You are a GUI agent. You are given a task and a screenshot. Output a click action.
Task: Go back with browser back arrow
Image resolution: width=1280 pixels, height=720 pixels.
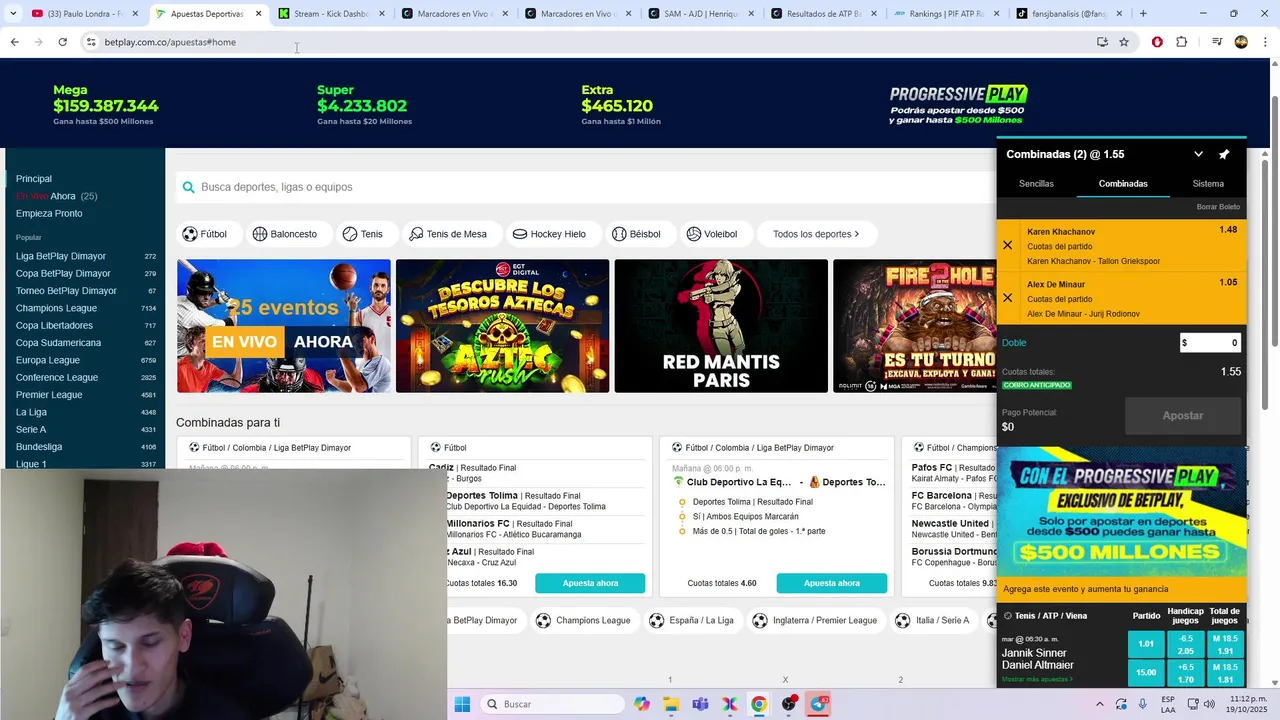(x=14, y=42)
